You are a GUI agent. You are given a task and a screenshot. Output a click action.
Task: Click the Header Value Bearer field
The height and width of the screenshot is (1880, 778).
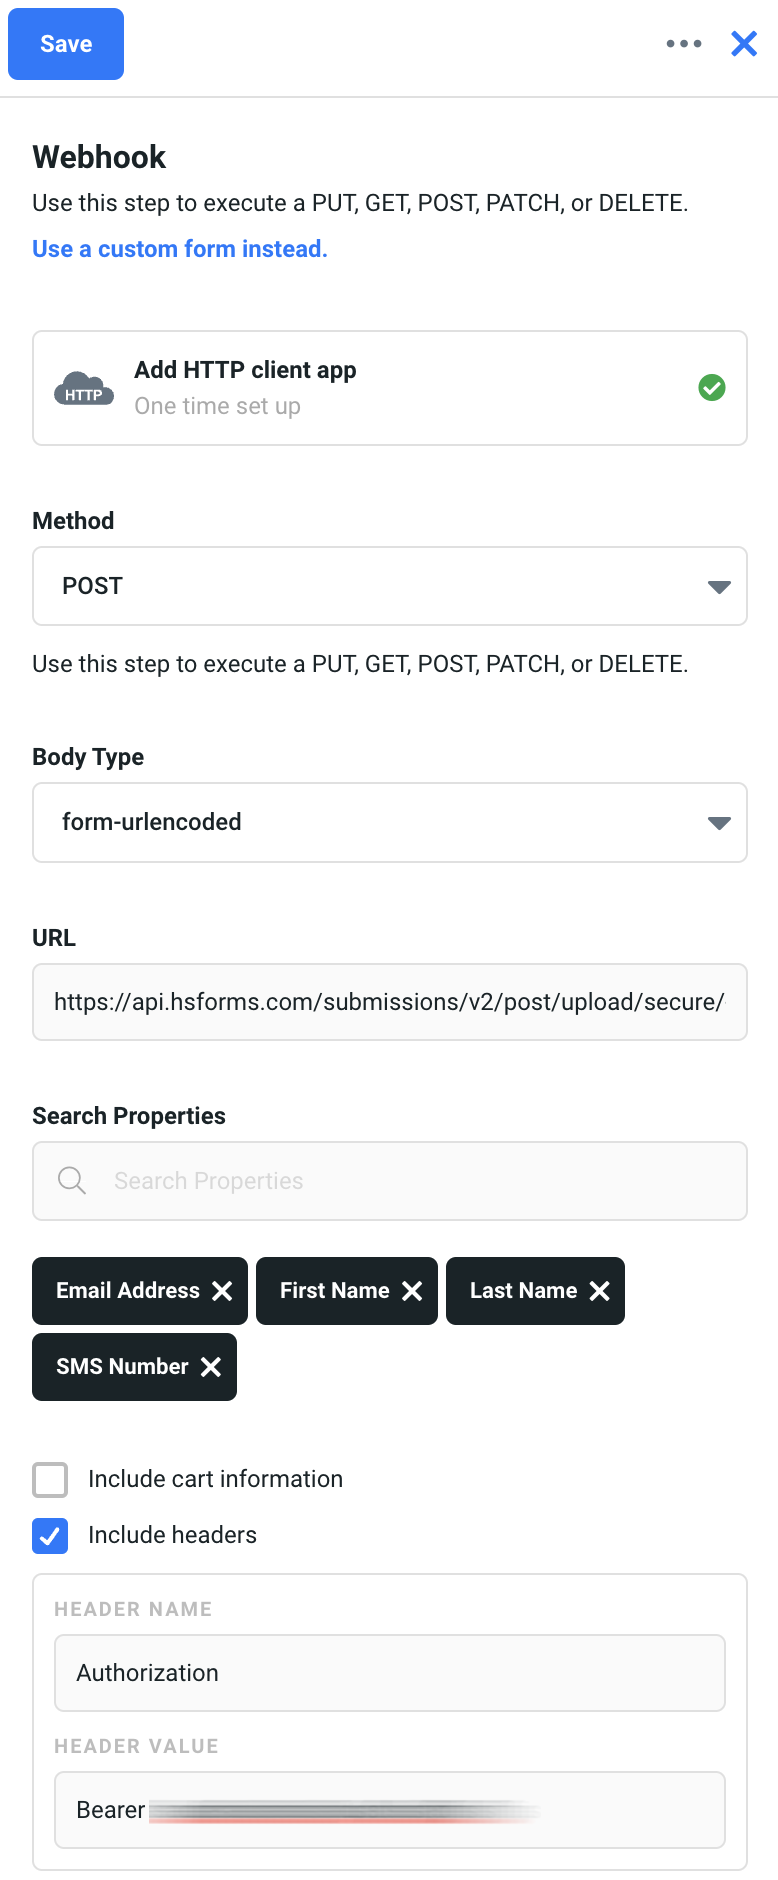tap(390, 1810)
